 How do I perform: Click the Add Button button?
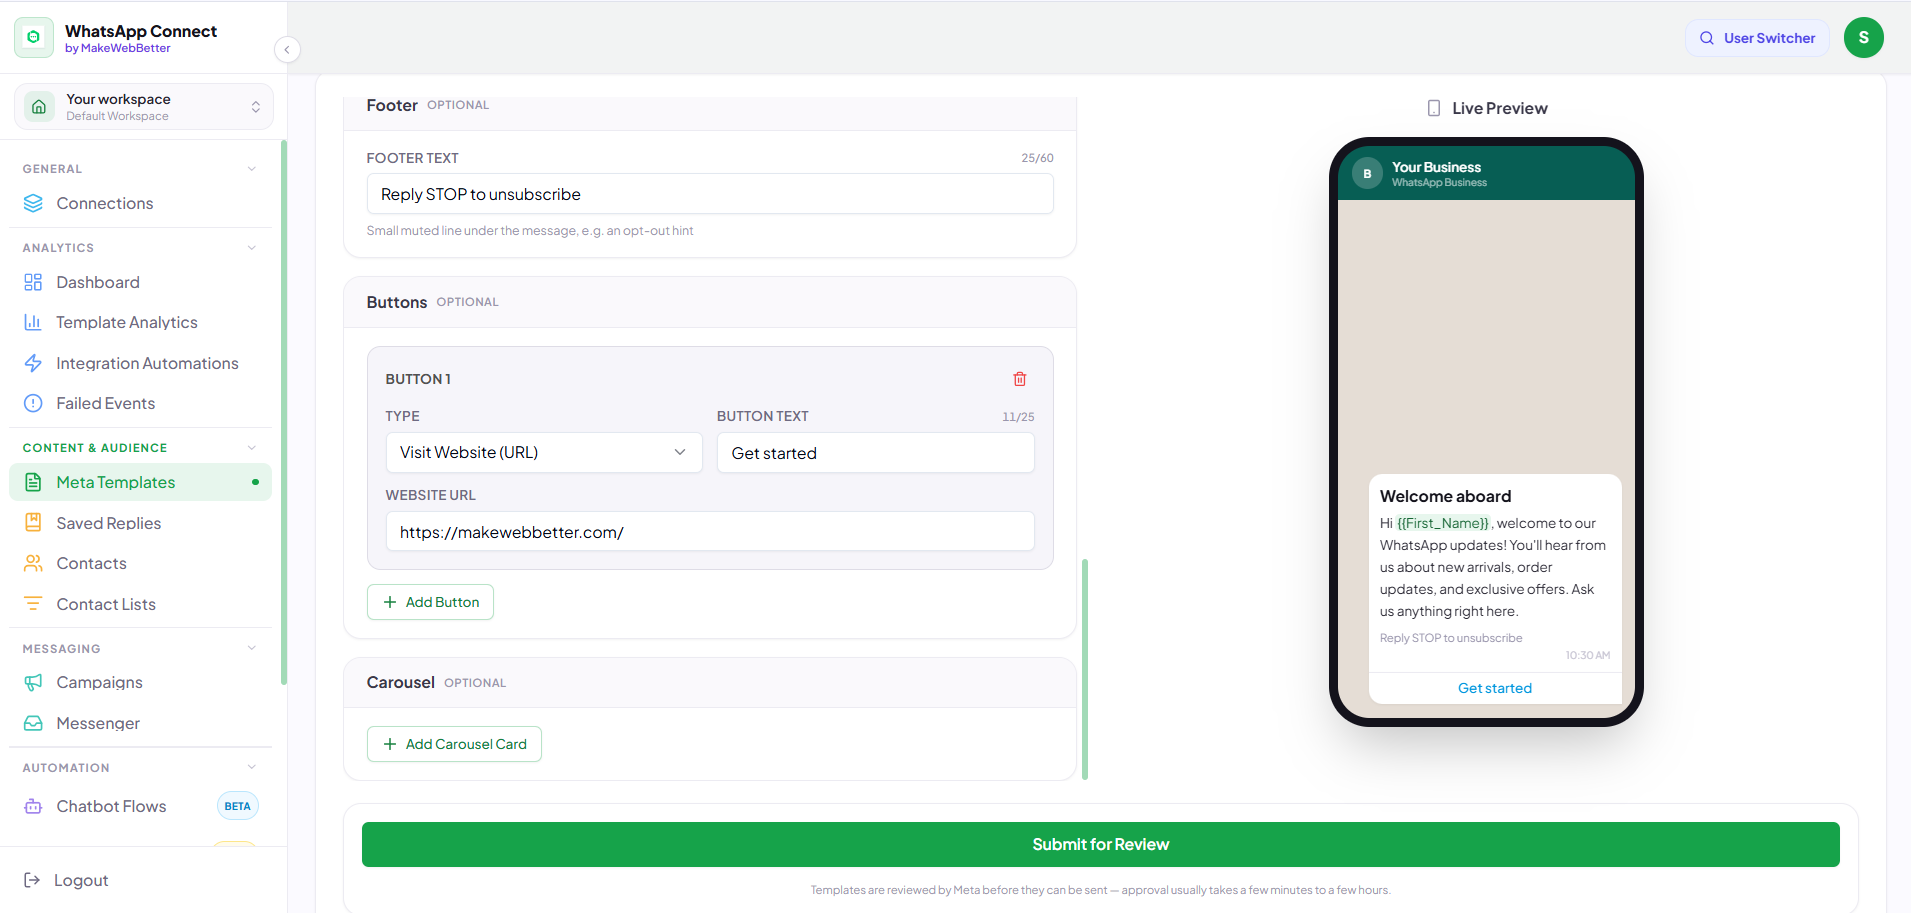[430, 602]
